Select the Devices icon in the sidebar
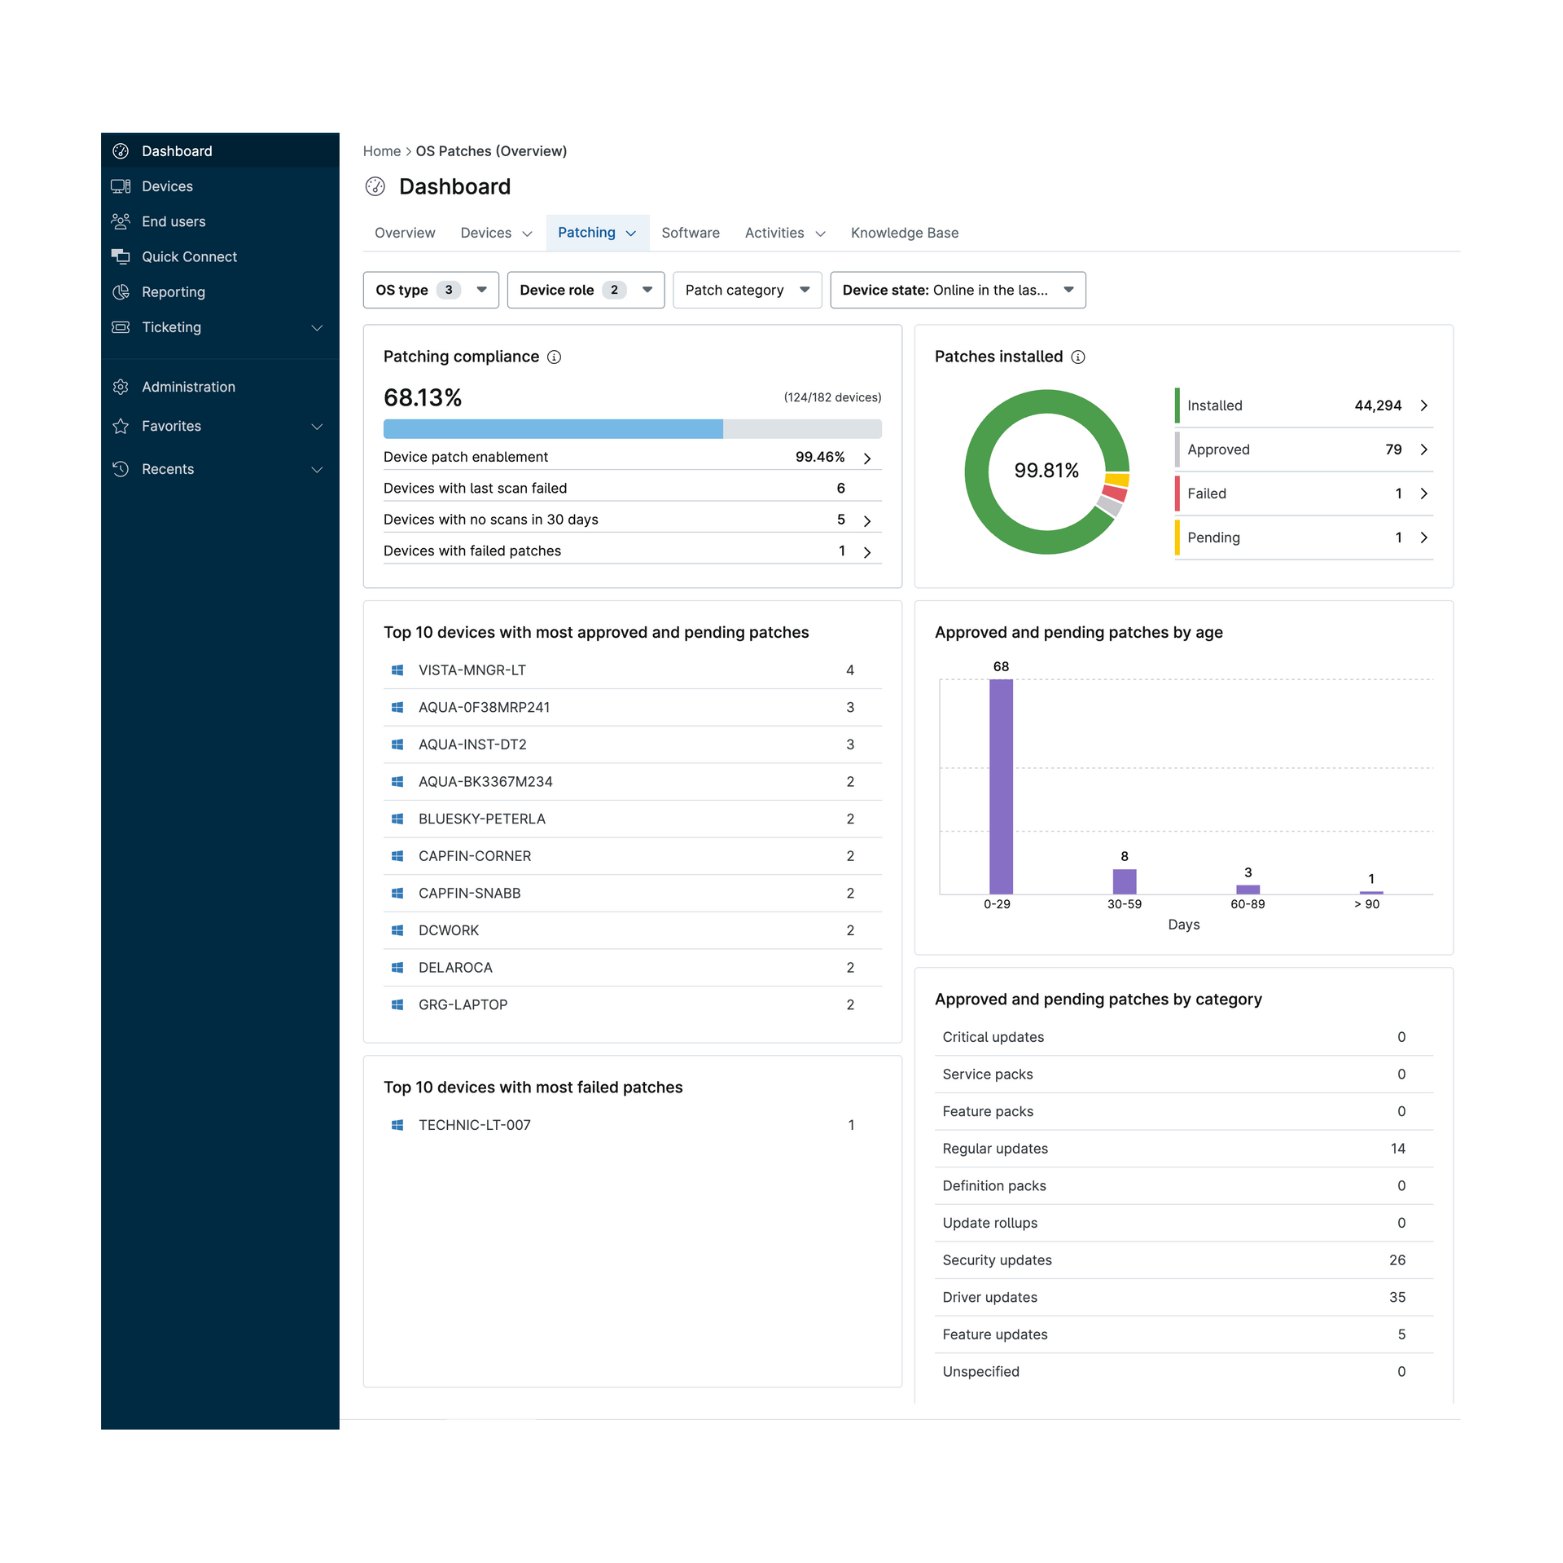 coord(121,186)
